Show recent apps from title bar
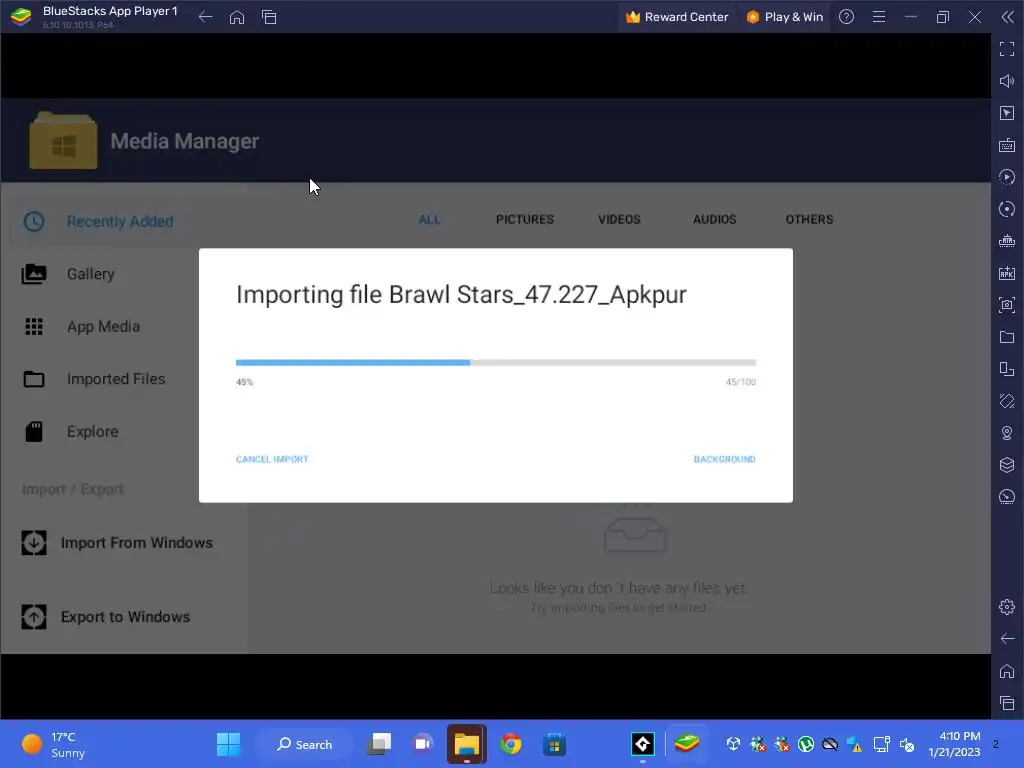The width and height of the screenshot is (1024, 768). pyautogui.click(x=269, y=17)
